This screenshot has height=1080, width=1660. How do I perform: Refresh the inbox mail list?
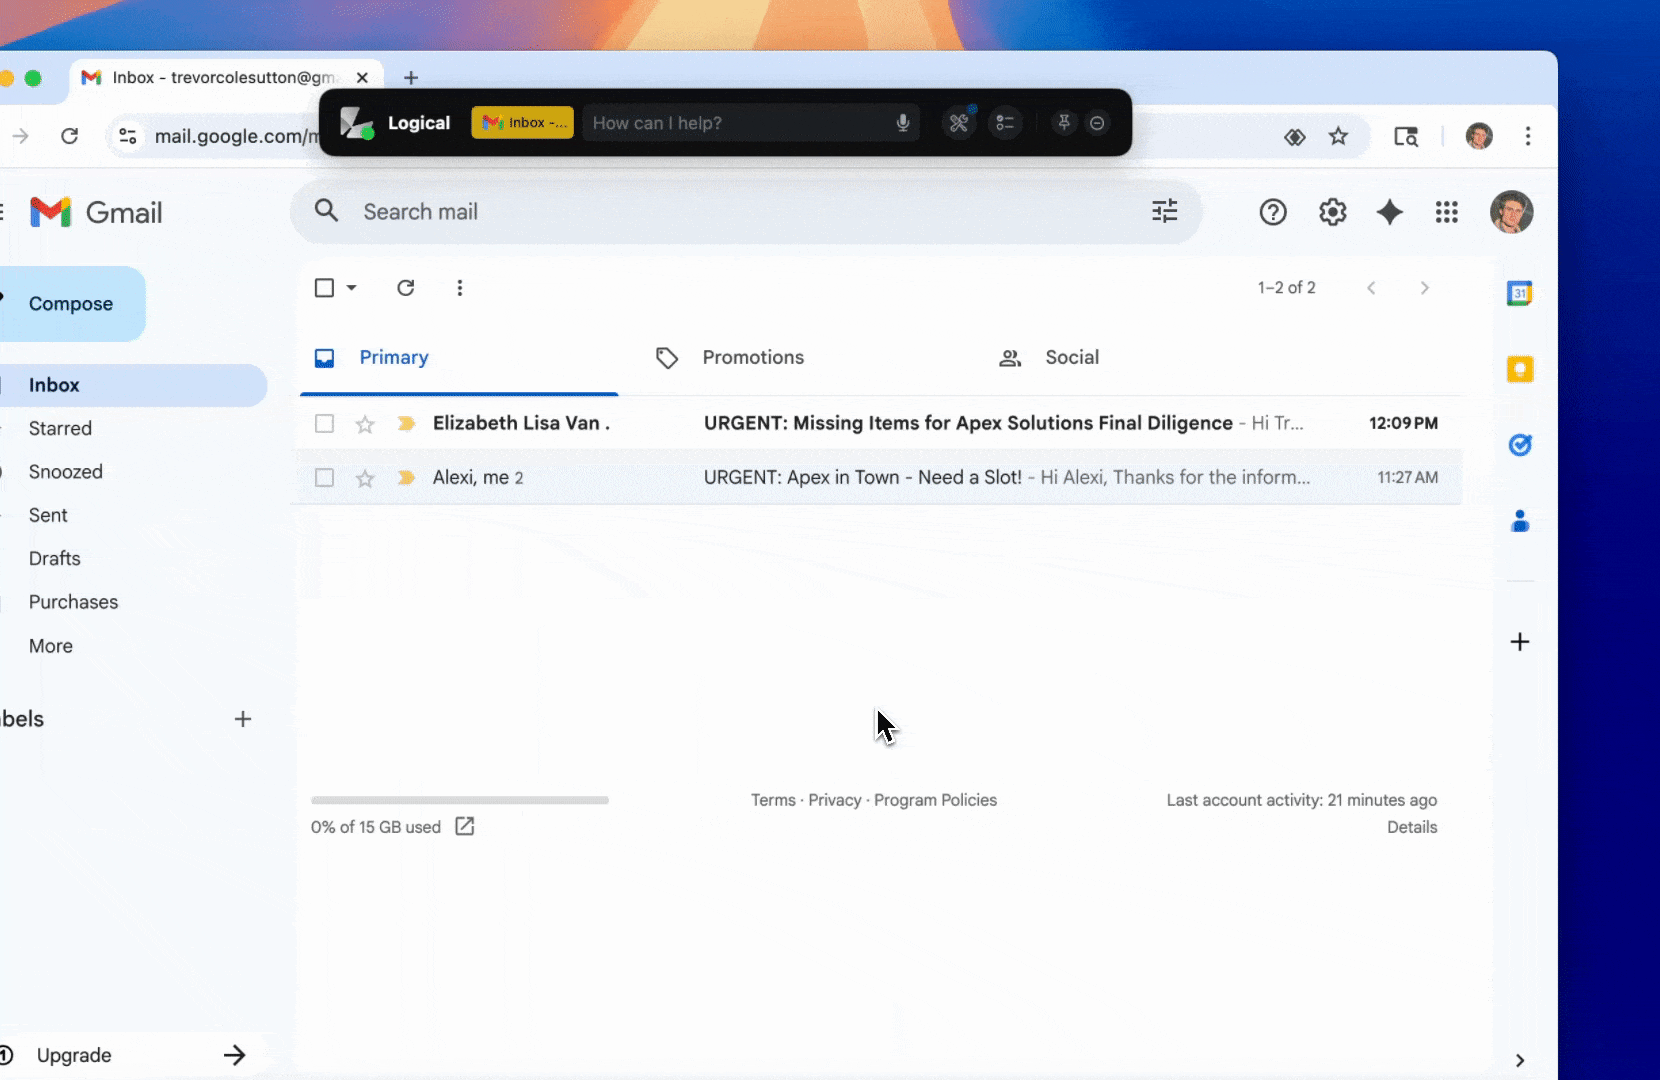point(405,288)
